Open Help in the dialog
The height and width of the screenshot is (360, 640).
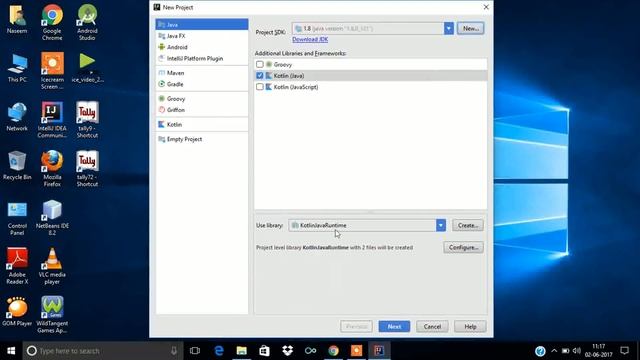click(x=470, y=327)
